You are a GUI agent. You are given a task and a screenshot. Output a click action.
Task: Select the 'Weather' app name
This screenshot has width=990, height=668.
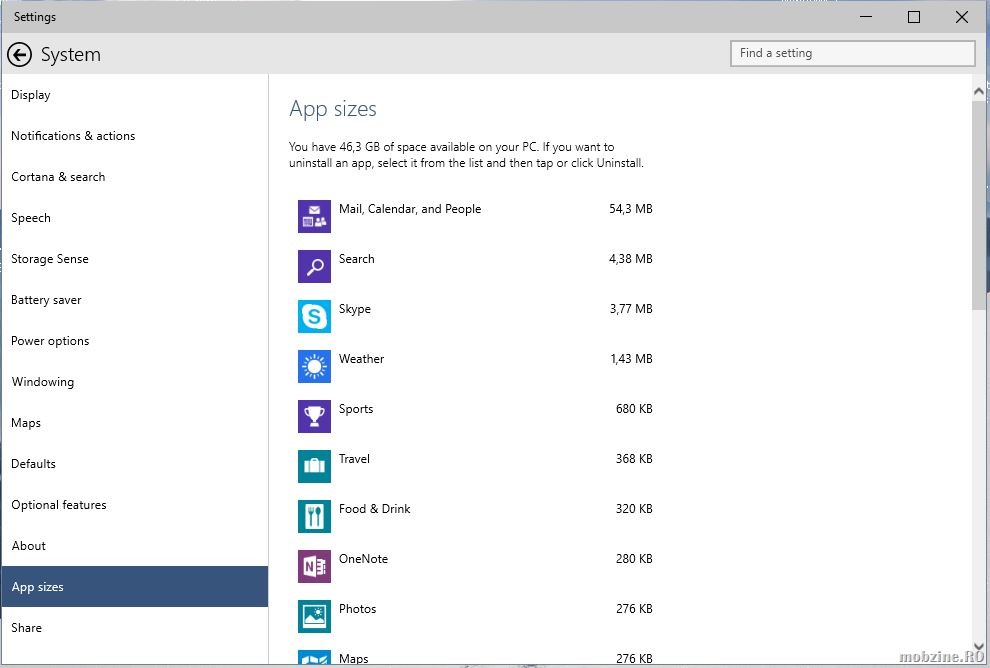tap(361, 359)
